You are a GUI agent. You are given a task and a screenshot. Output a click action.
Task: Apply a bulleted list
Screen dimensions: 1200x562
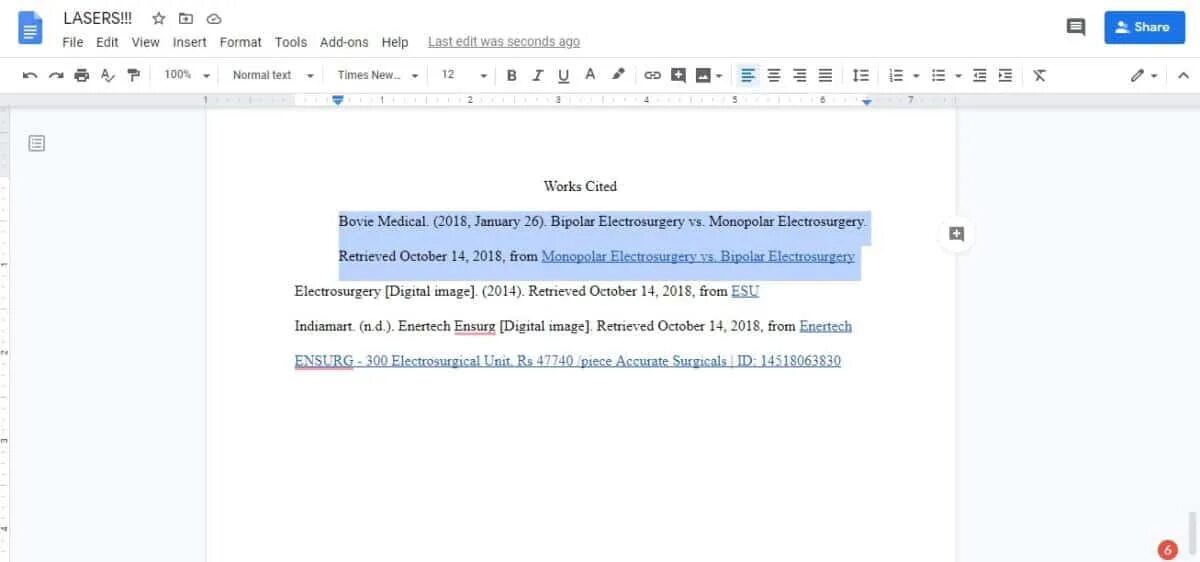(x=938, y=75)
